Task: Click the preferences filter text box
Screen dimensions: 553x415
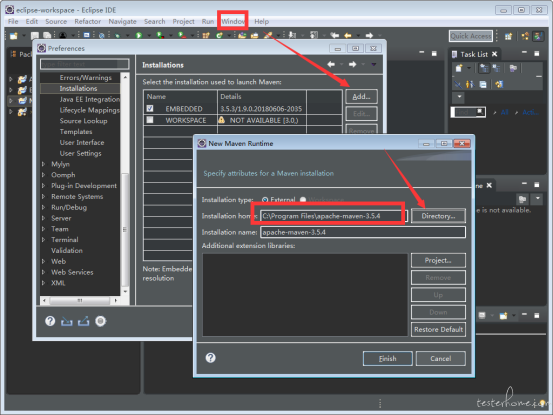Action: coord(85,64)
